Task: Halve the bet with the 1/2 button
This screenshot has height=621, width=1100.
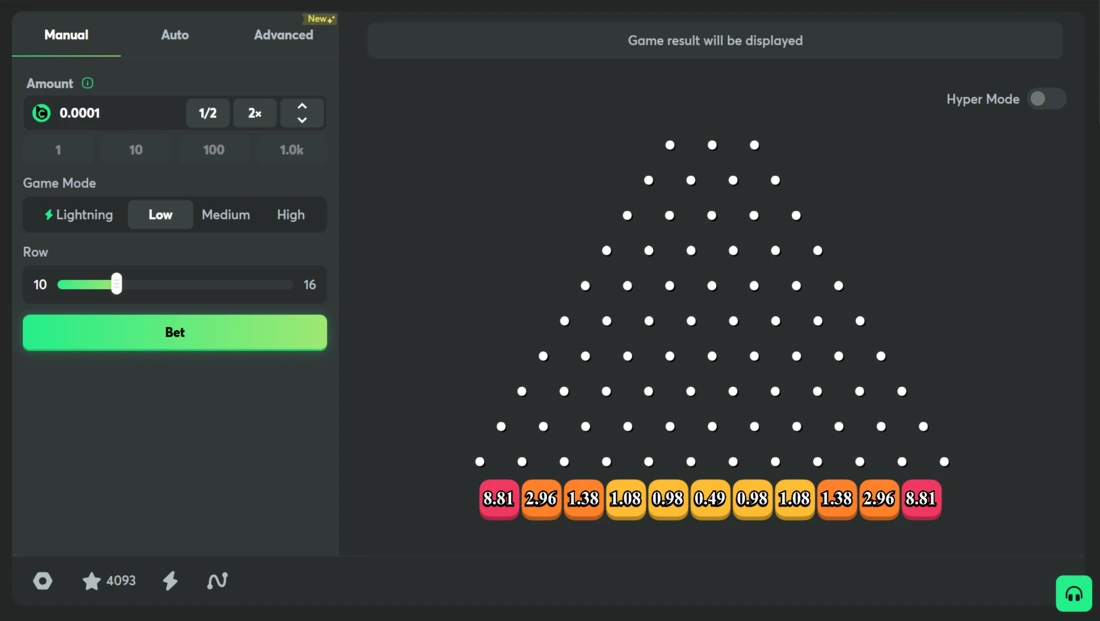Action: pyautogui.click(x=208, y=113)
